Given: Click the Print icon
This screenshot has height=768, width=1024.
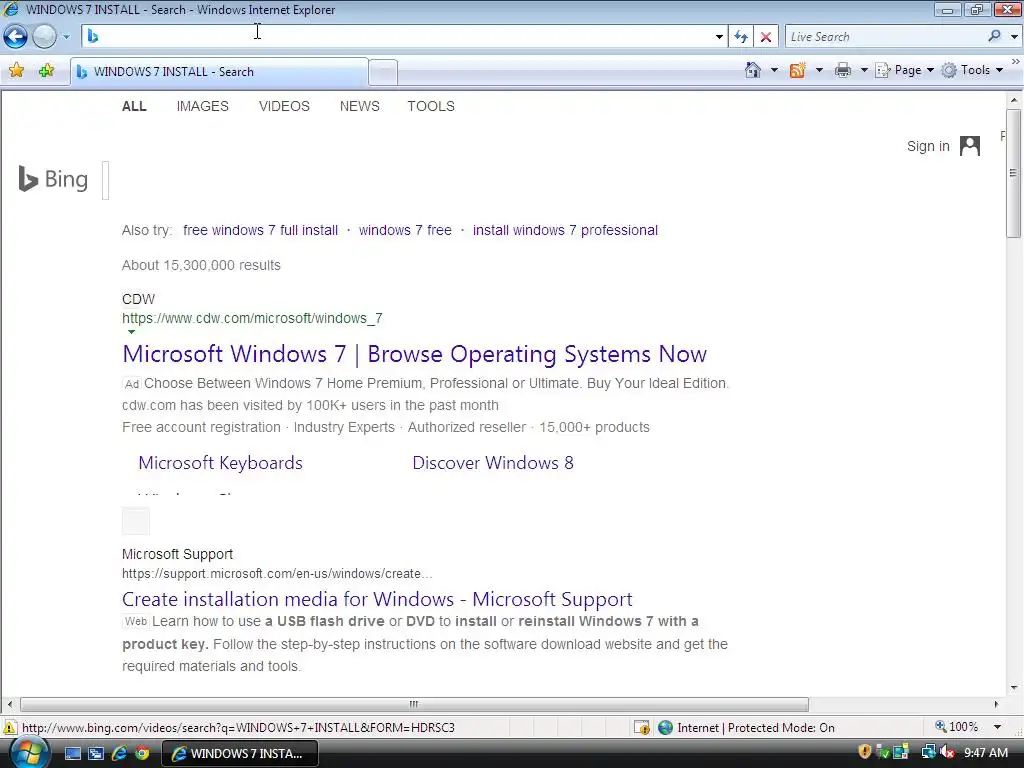Looking at the screenshot, I should (x=843, y=70).
